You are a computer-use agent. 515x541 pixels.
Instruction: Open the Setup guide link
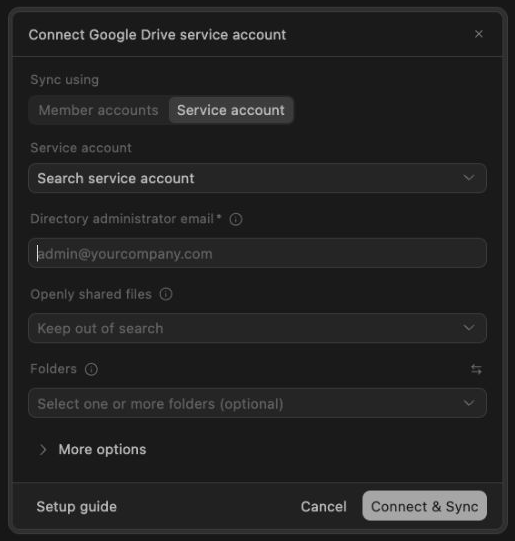[x=77, y=506]
